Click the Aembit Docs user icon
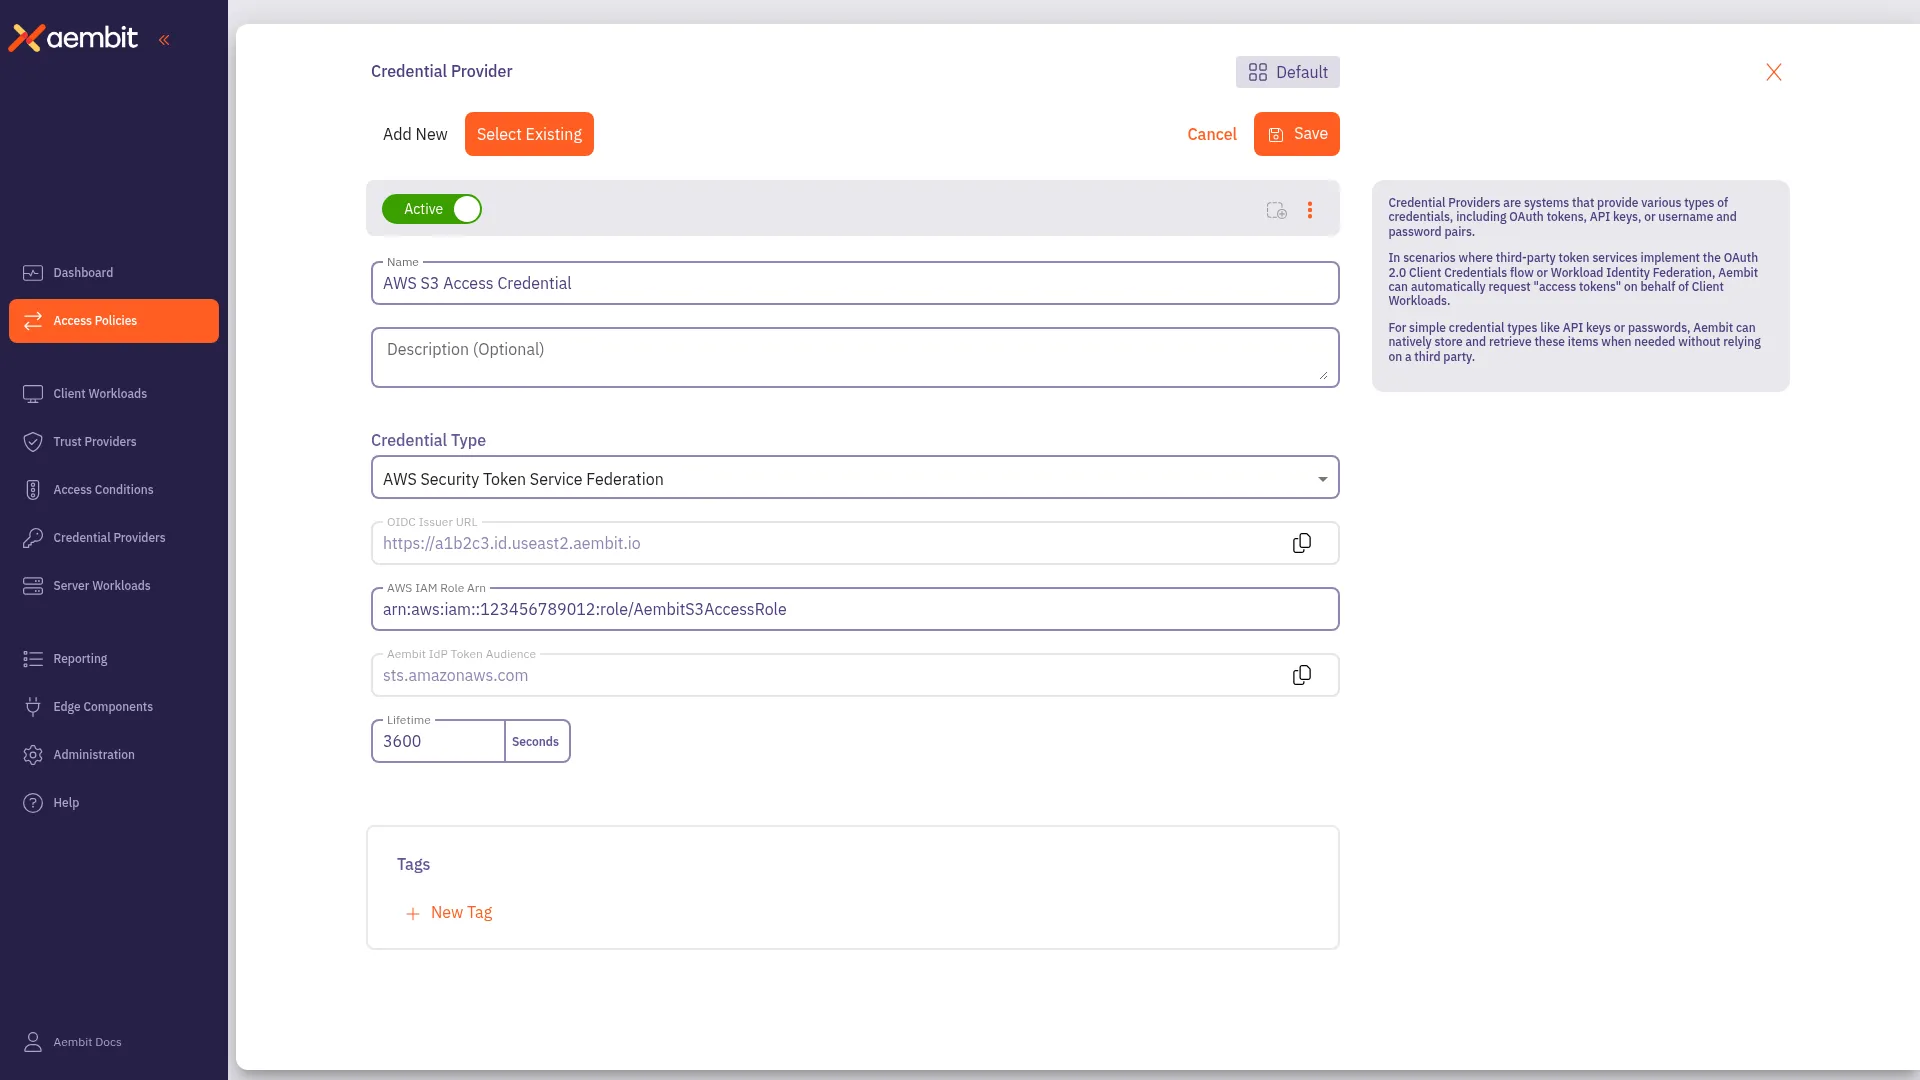The width and height of the screenshot is (1920, 1080). (x=33, y=1042)
